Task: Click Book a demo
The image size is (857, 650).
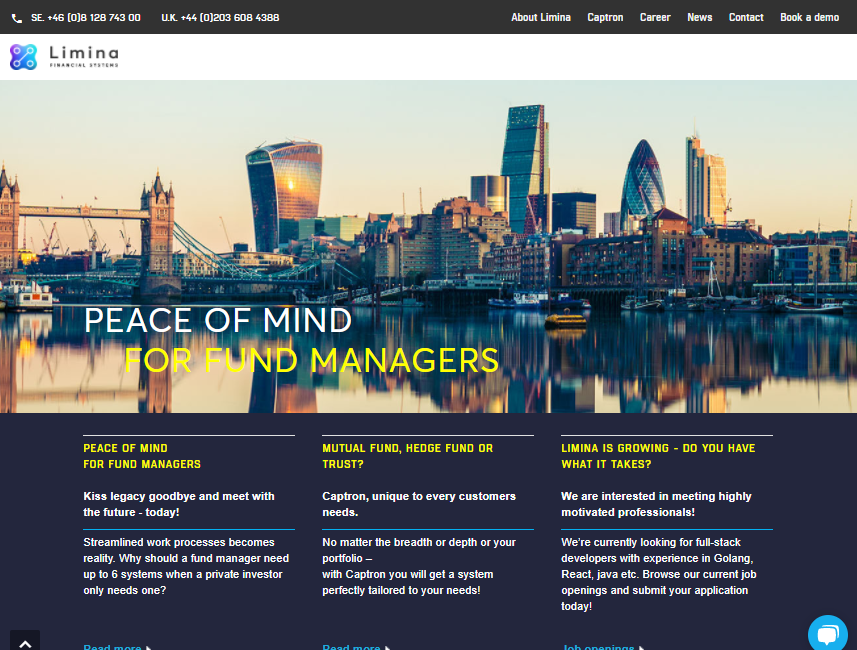Action: [x=809, y=17]
